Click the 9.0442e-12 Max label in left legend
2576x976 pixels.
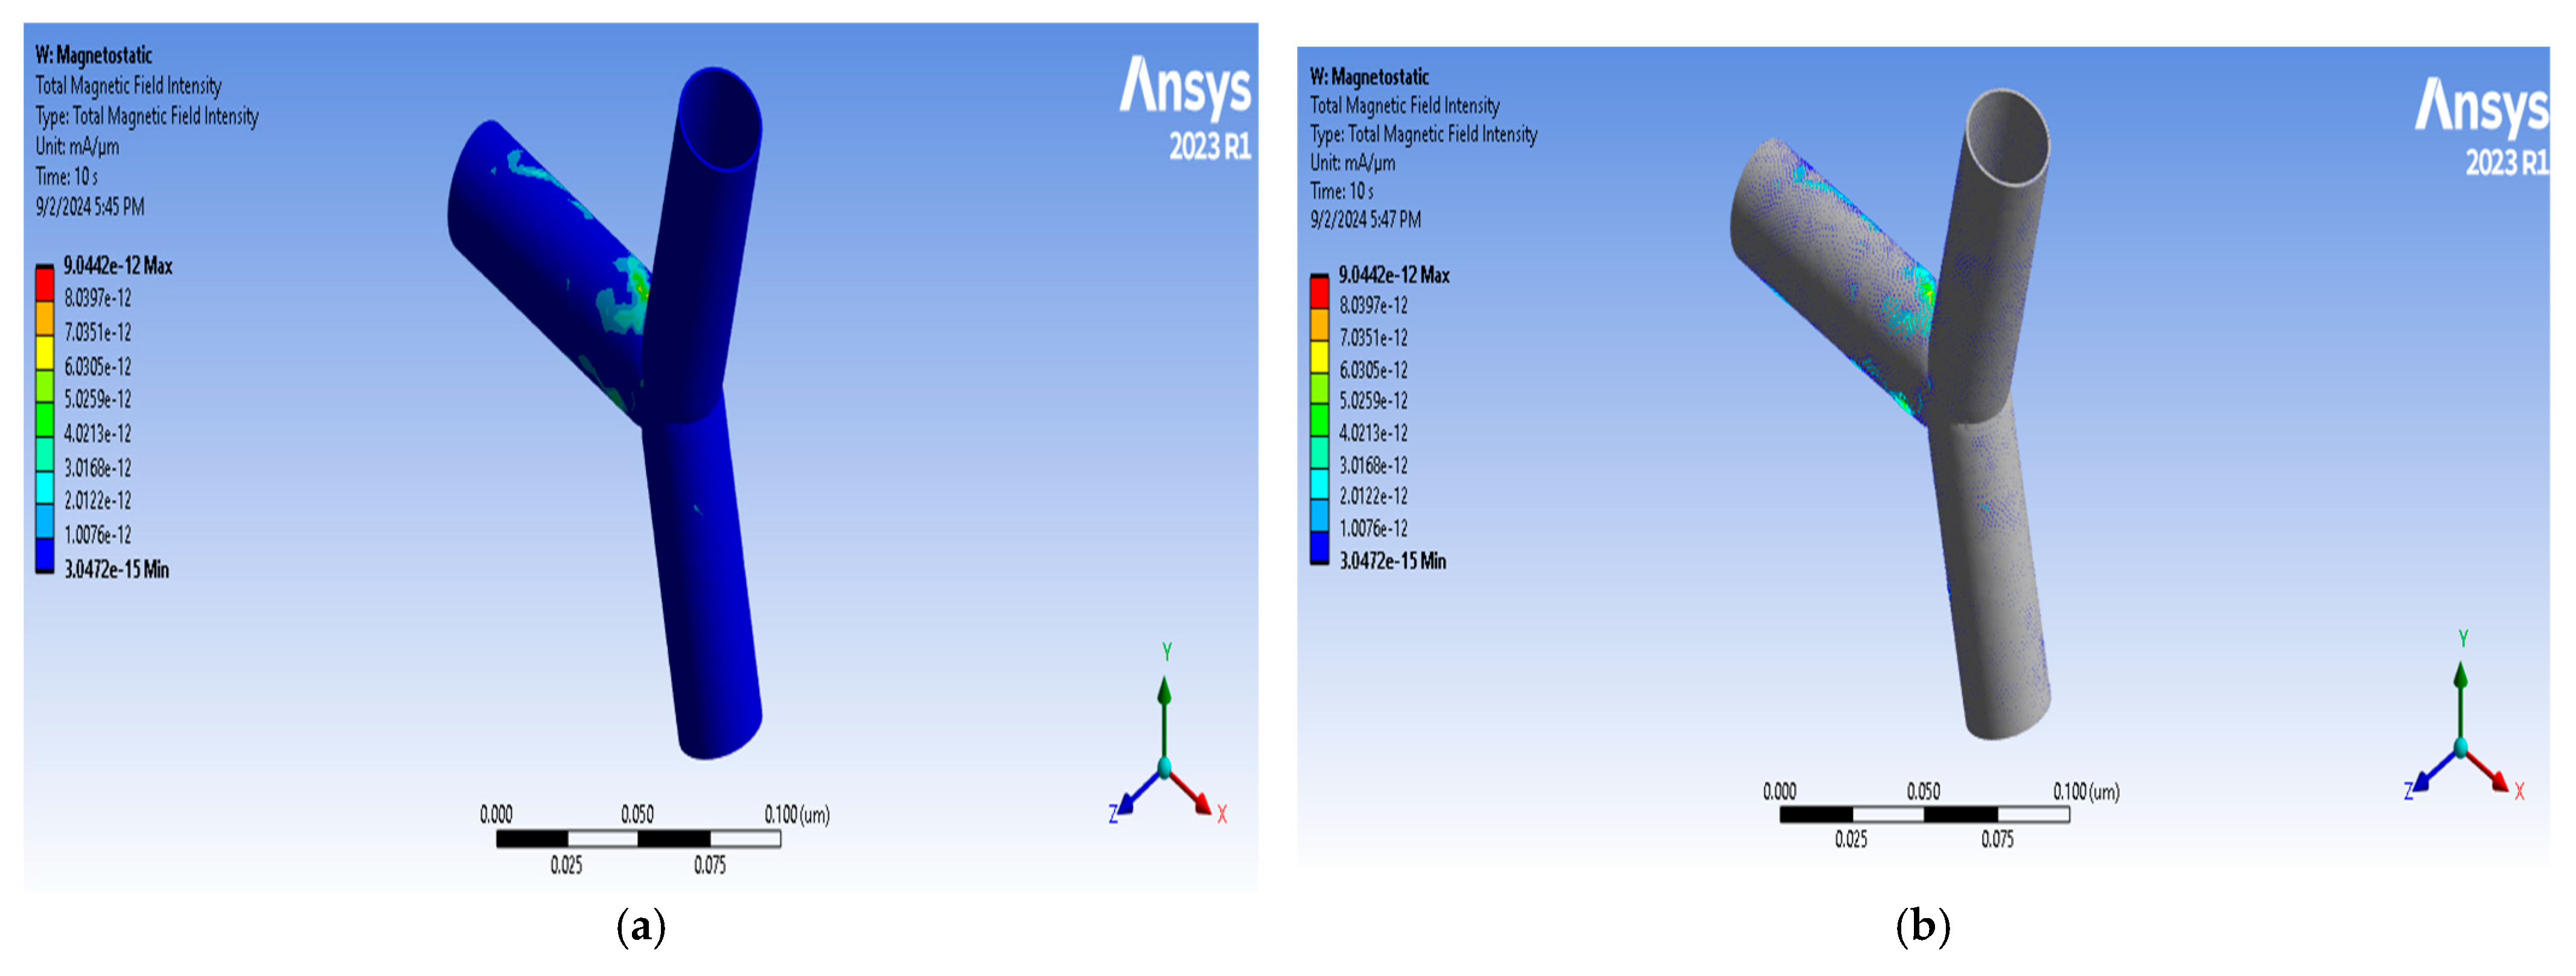click(x=117, y=266)
